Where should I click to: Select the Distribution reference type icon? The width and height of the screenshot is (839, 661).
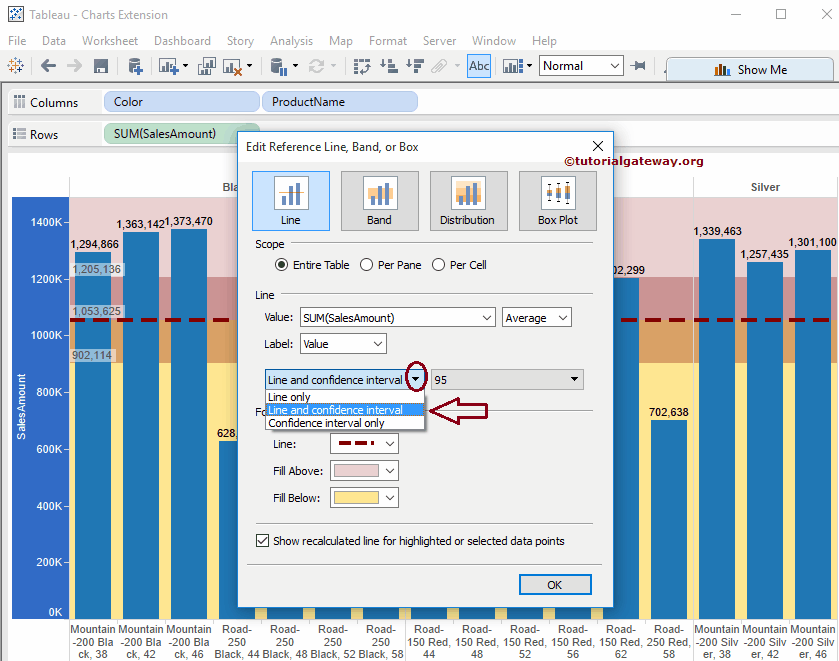[468, 200]
